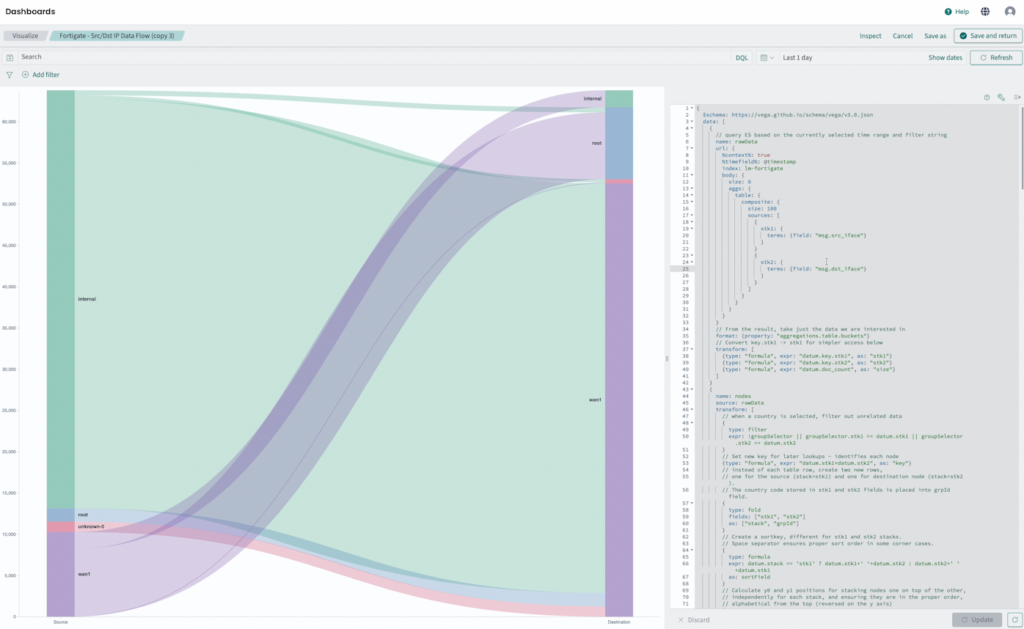Open the Vega debug wrench menu
The width and height of the screenshot is (1024, 629).
tap(1000, 97)
